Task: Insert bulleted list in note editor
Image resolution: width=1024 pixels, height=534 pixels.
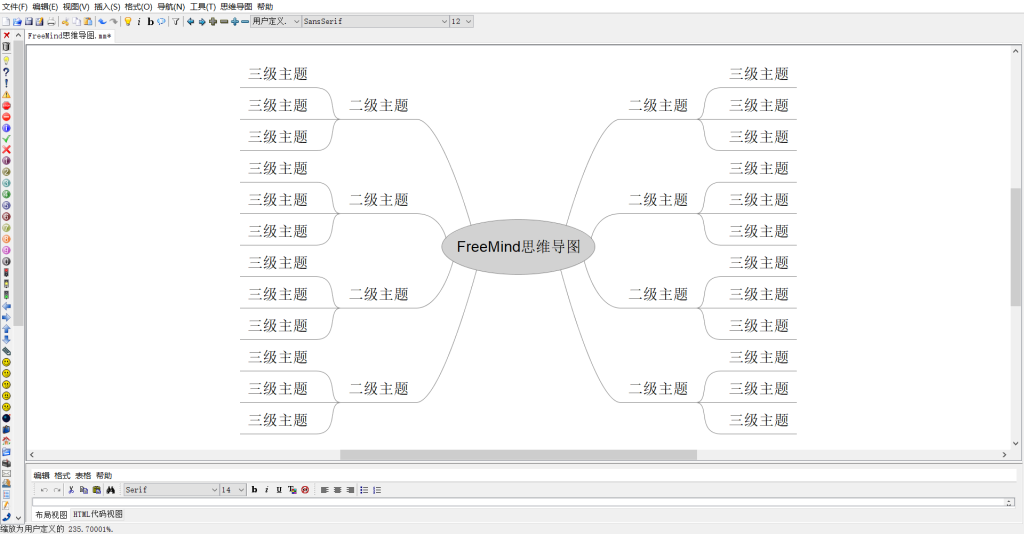Action: (x=364, y=490)
